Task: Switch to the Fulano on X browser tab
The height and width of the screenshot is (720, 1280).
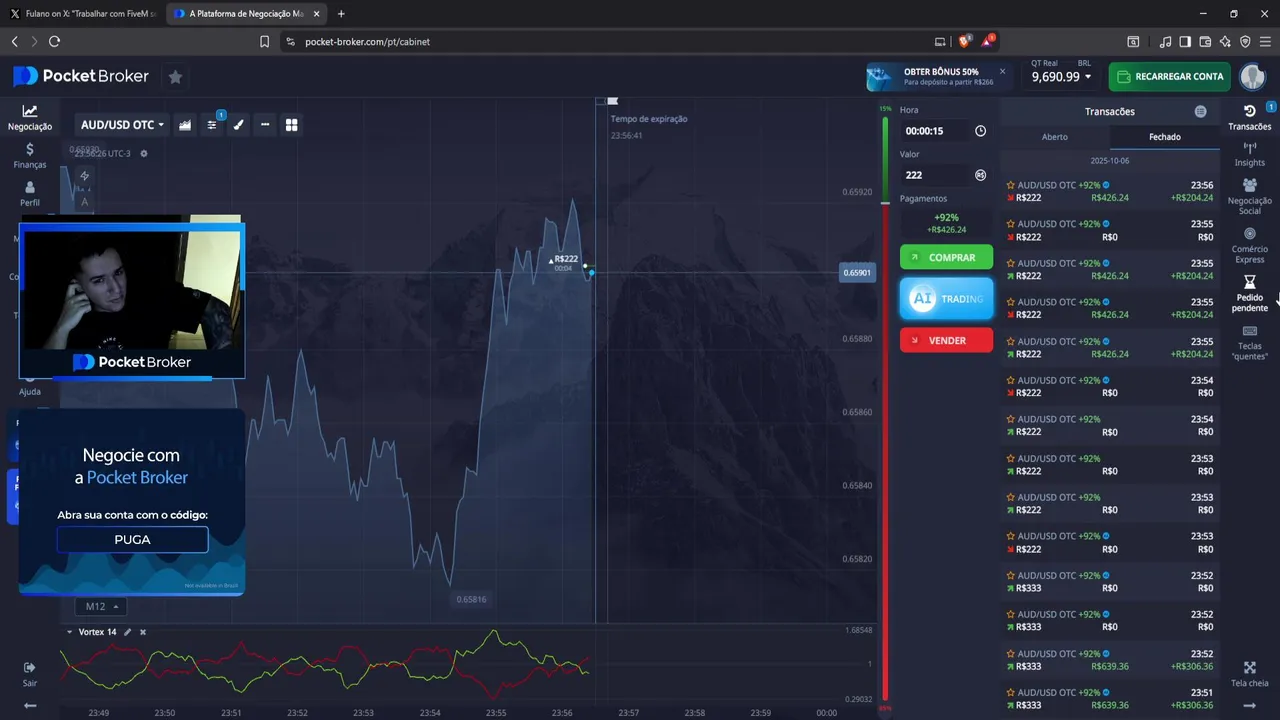Action: point(82,14)
